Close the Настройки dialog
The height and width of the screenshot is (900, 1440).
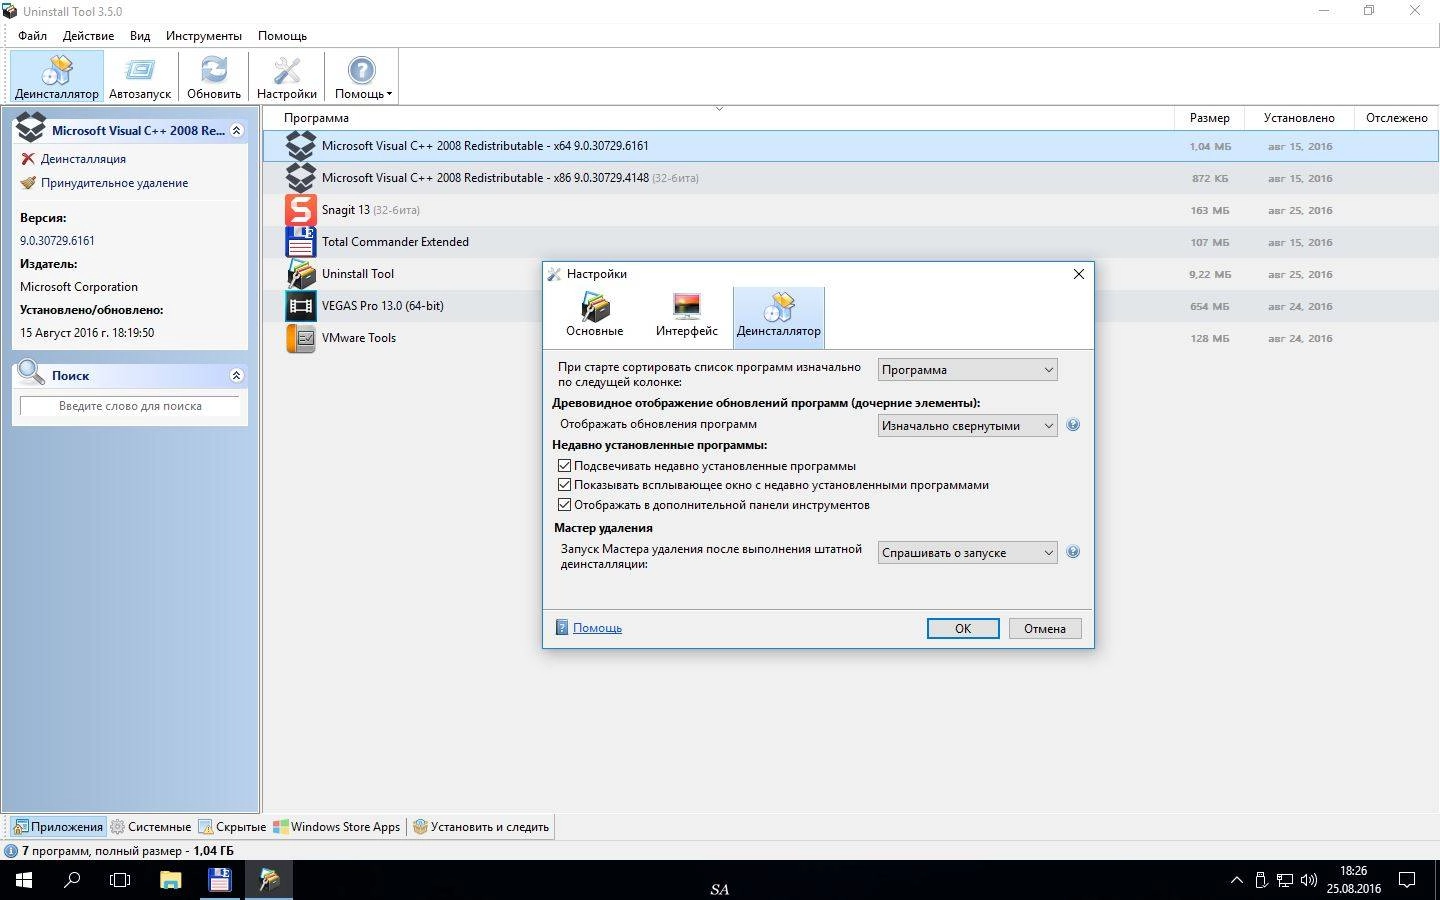tap(1078, 274)
